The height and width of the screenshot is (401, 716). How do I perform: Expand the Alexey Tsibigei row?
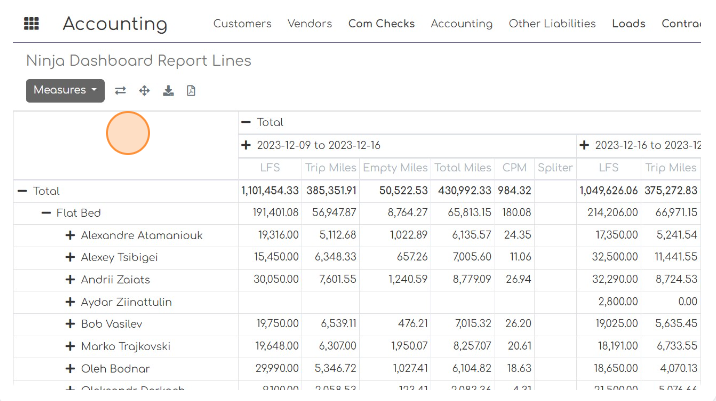70,257
